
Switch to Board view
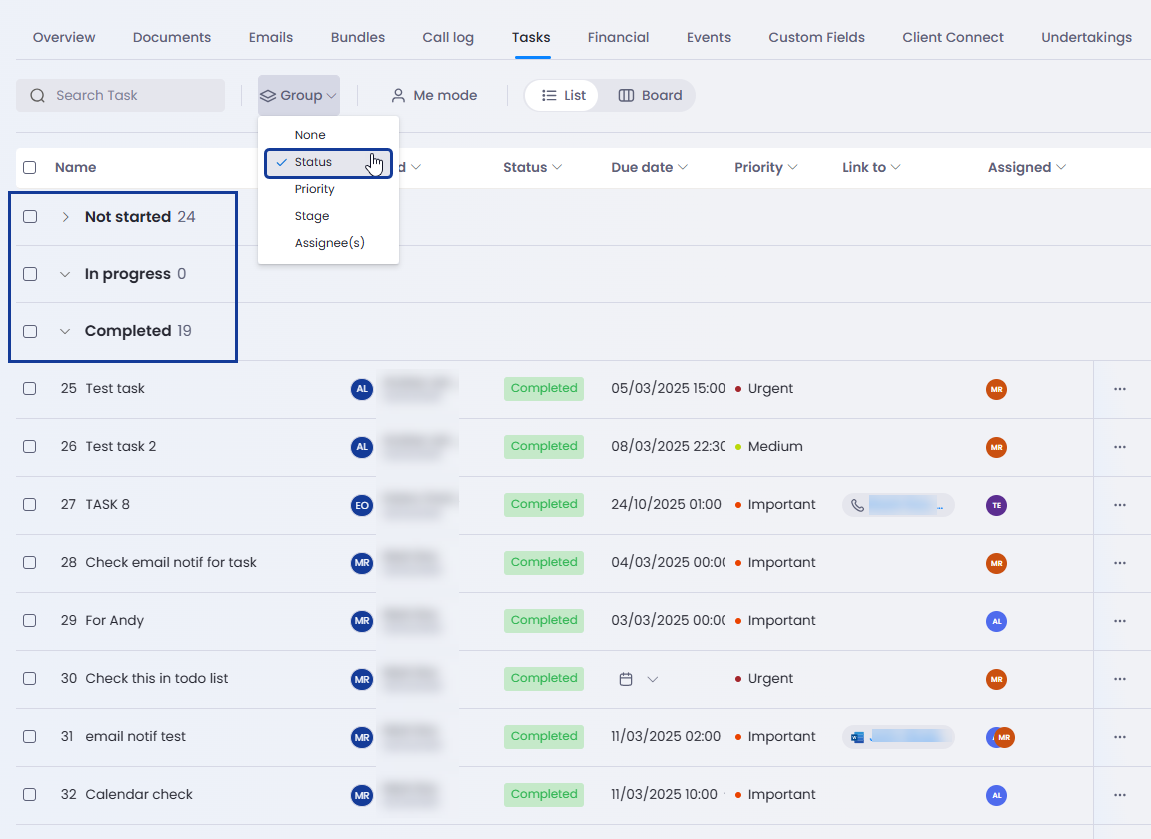point(650,95)
